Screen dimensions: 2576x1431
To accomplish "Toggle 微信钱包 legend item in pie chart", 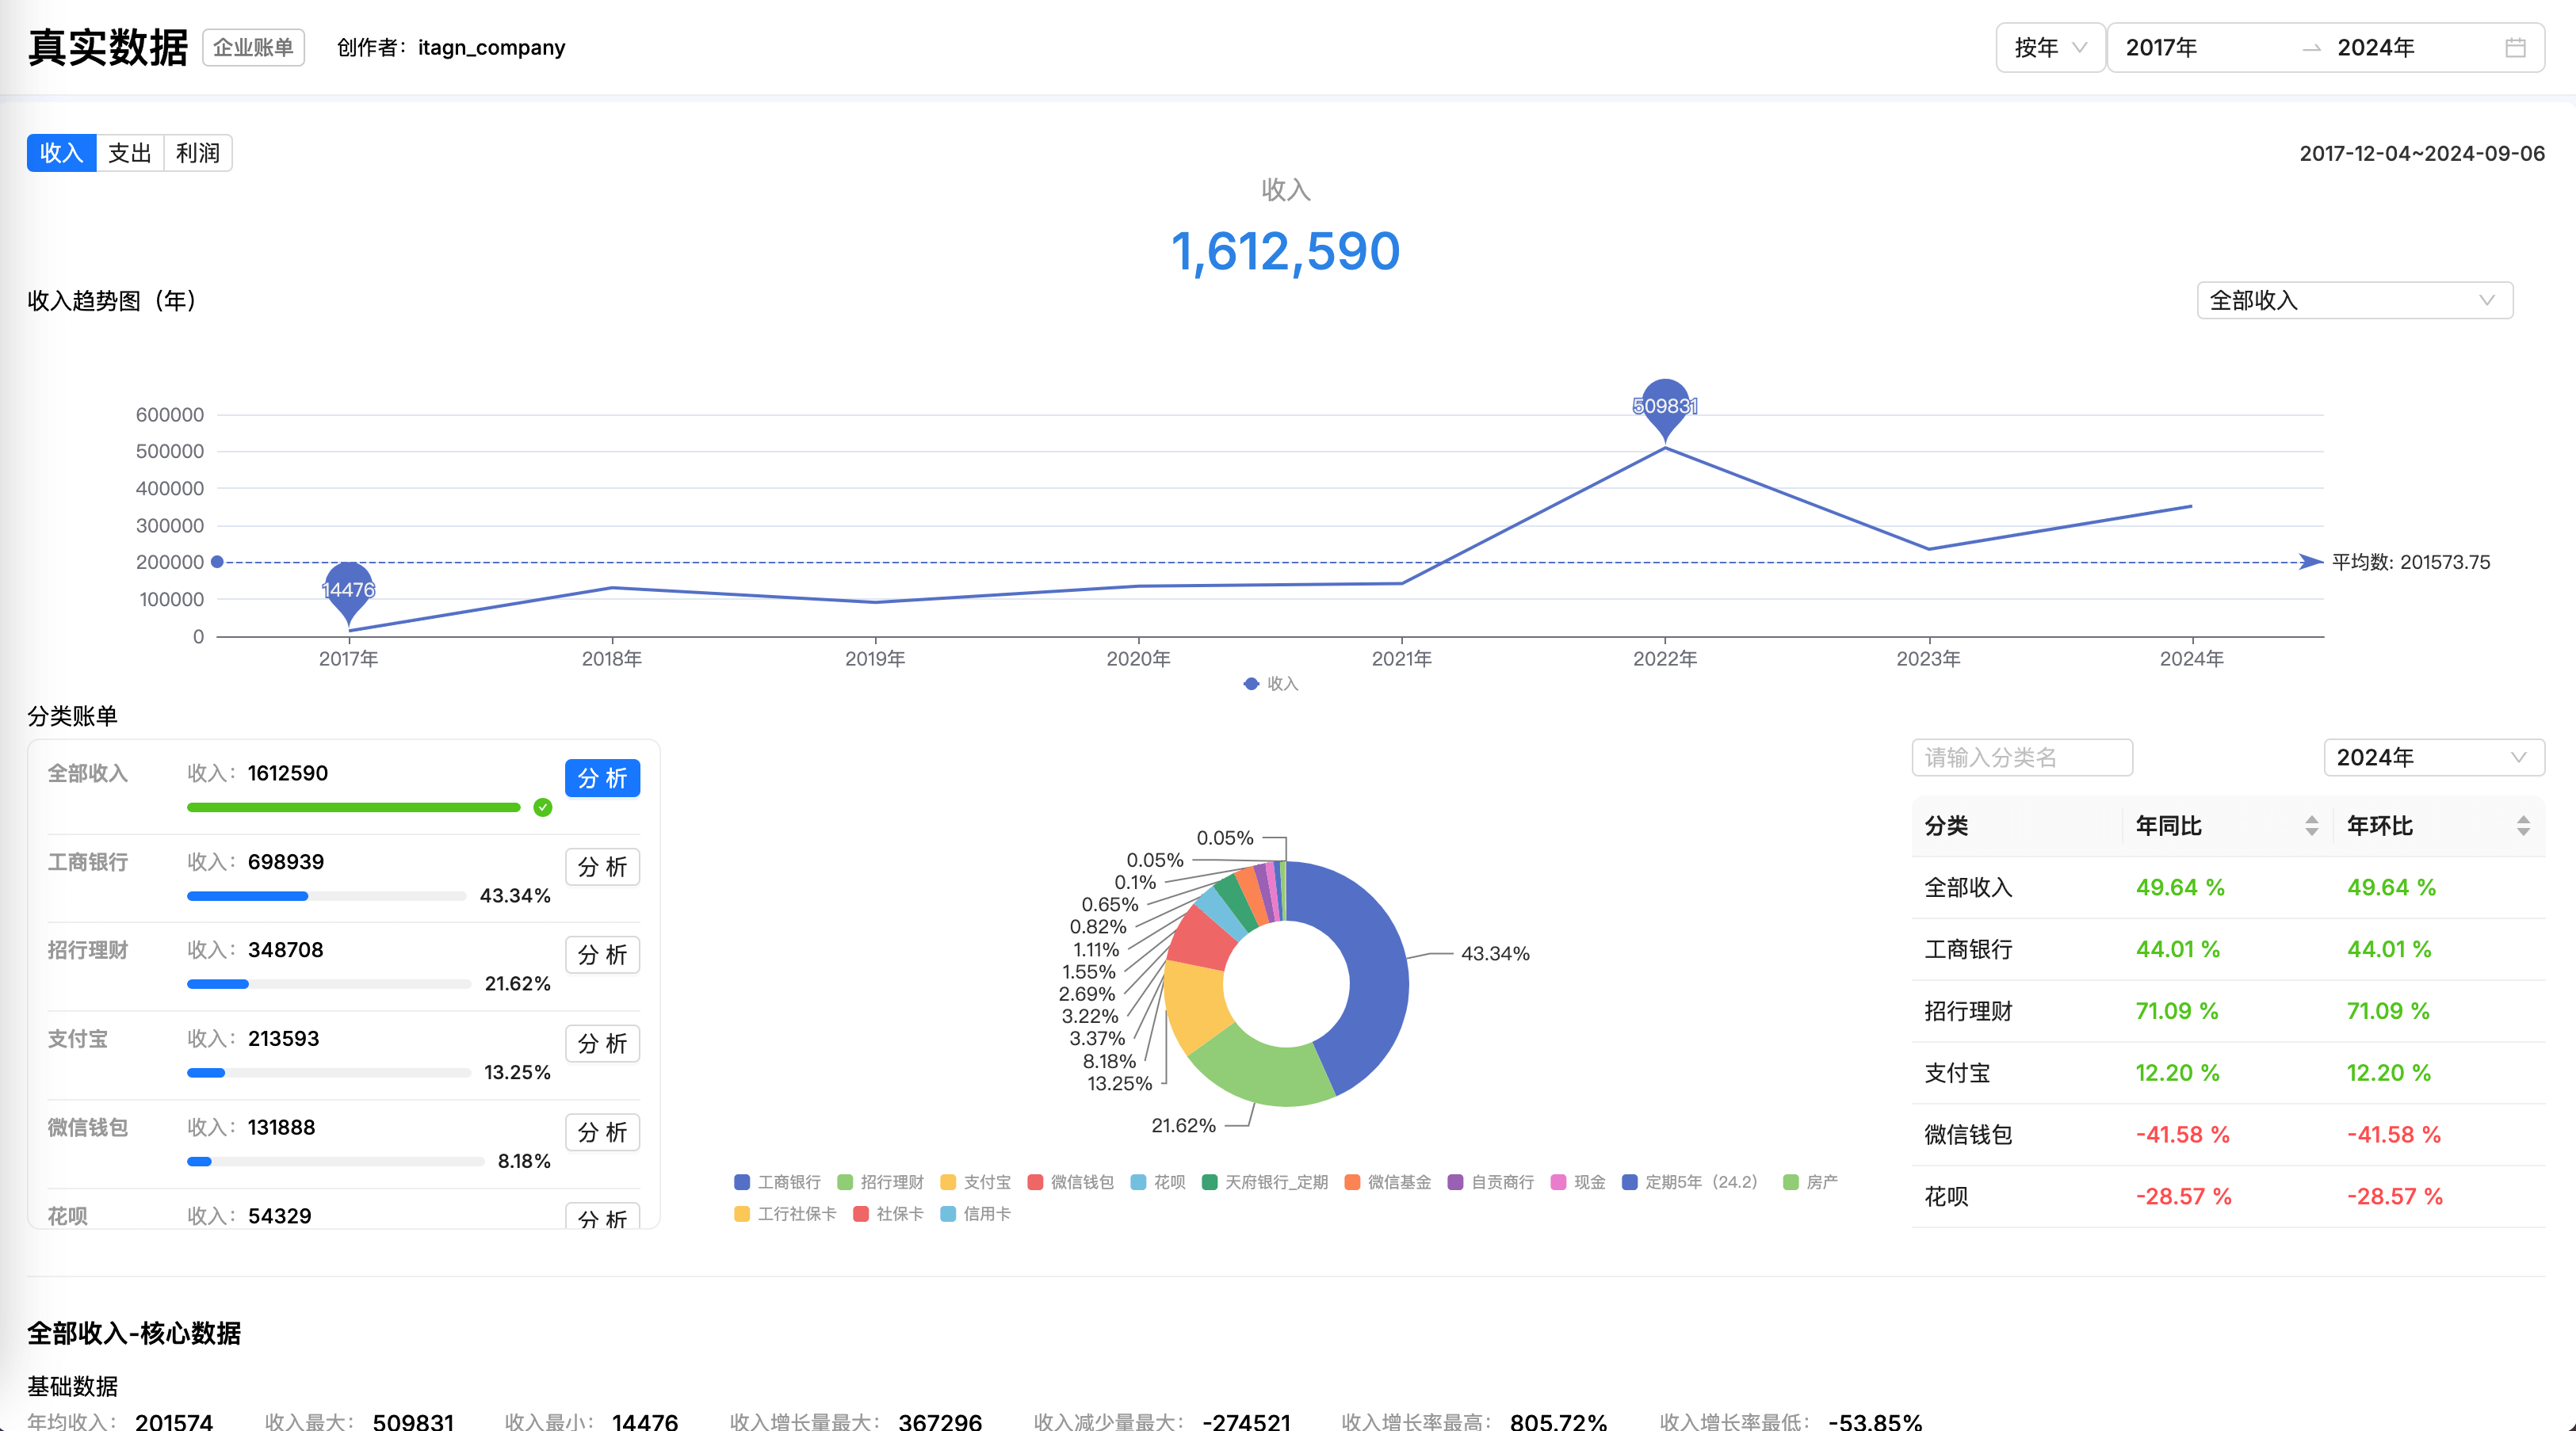I will click(x=1070, y=1182).
